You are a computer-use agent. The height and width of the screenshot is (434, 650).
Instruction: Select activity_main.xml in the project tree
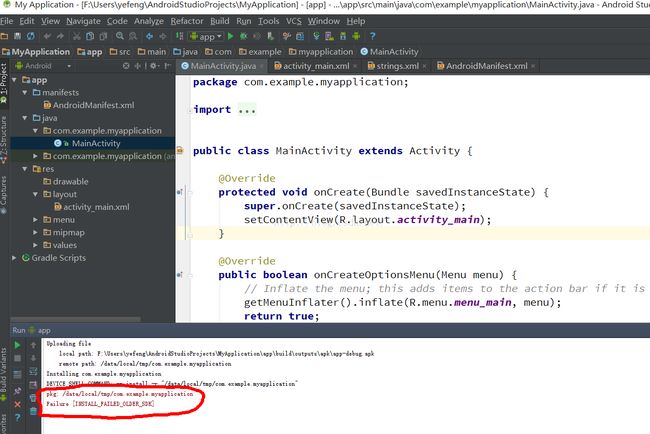tap(92, 207)
